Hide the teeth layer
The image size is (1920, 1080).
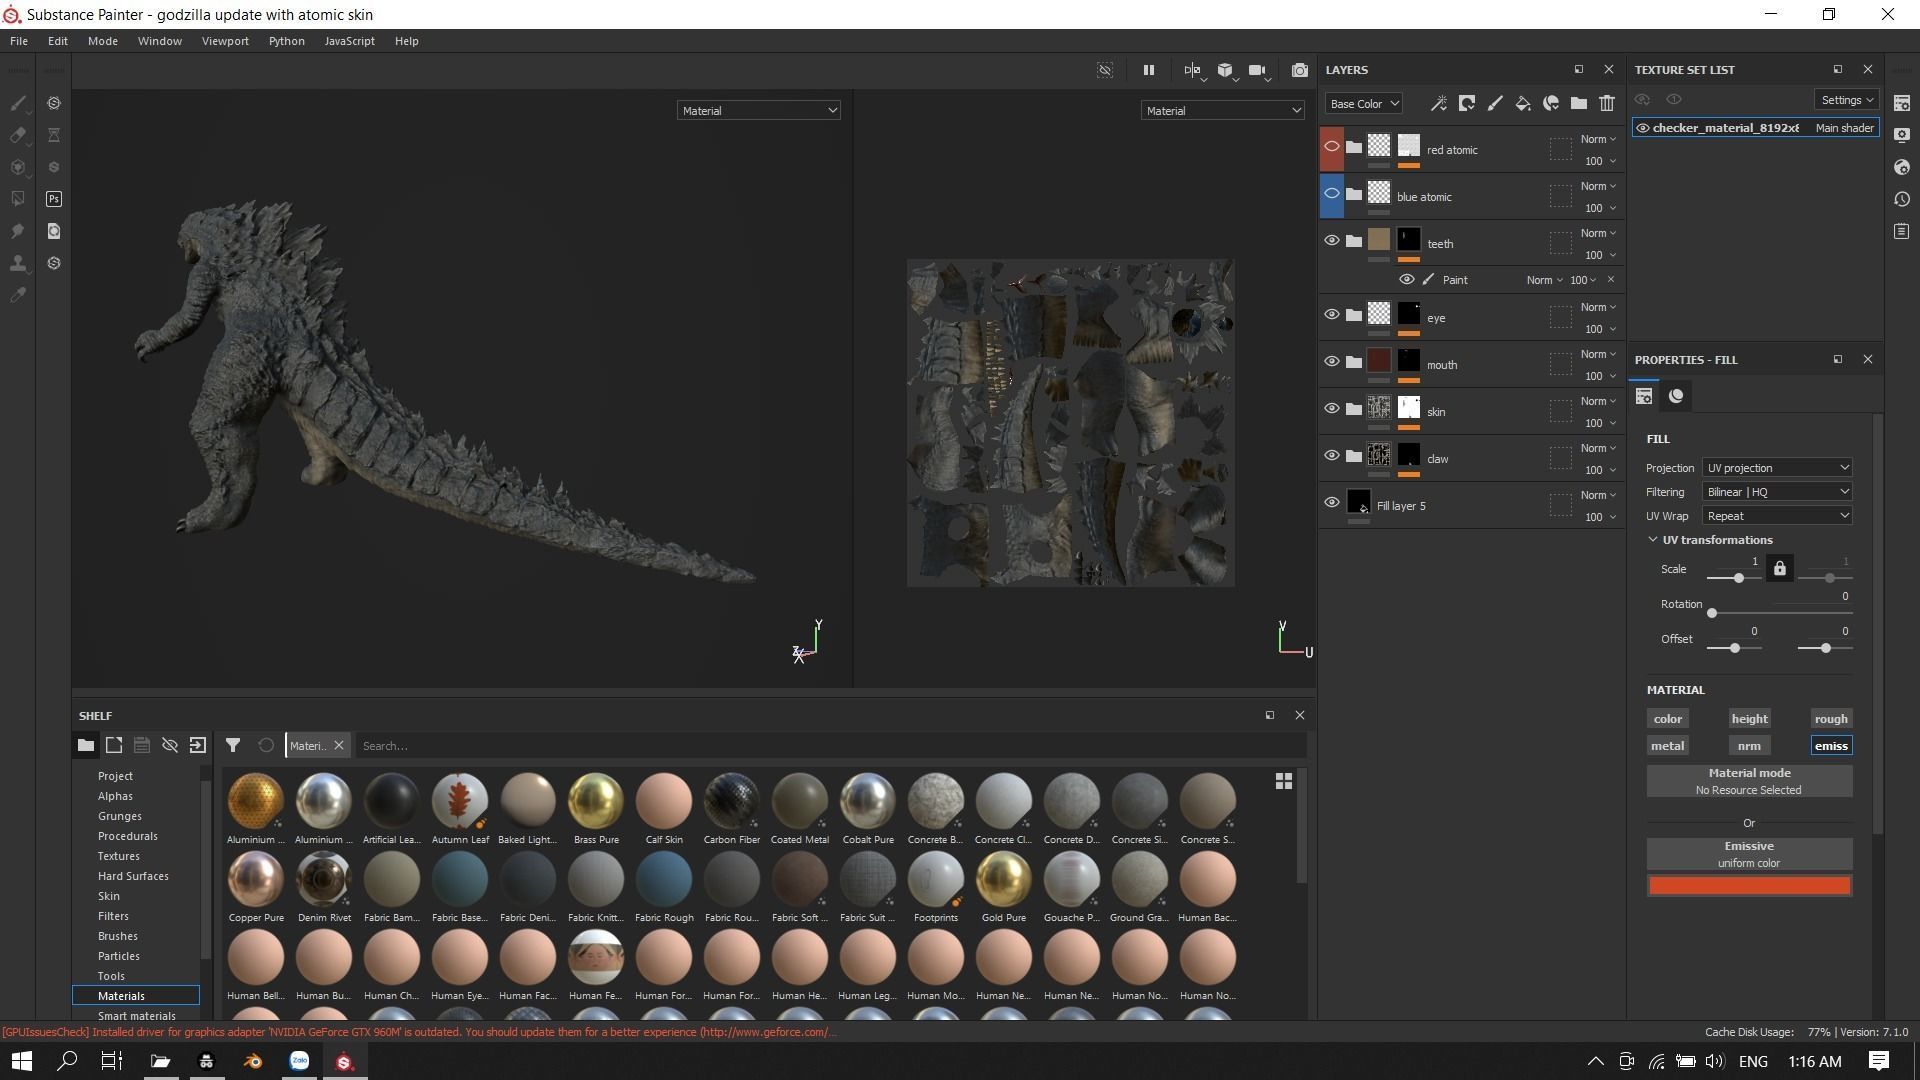click(x=1331, y=241)
